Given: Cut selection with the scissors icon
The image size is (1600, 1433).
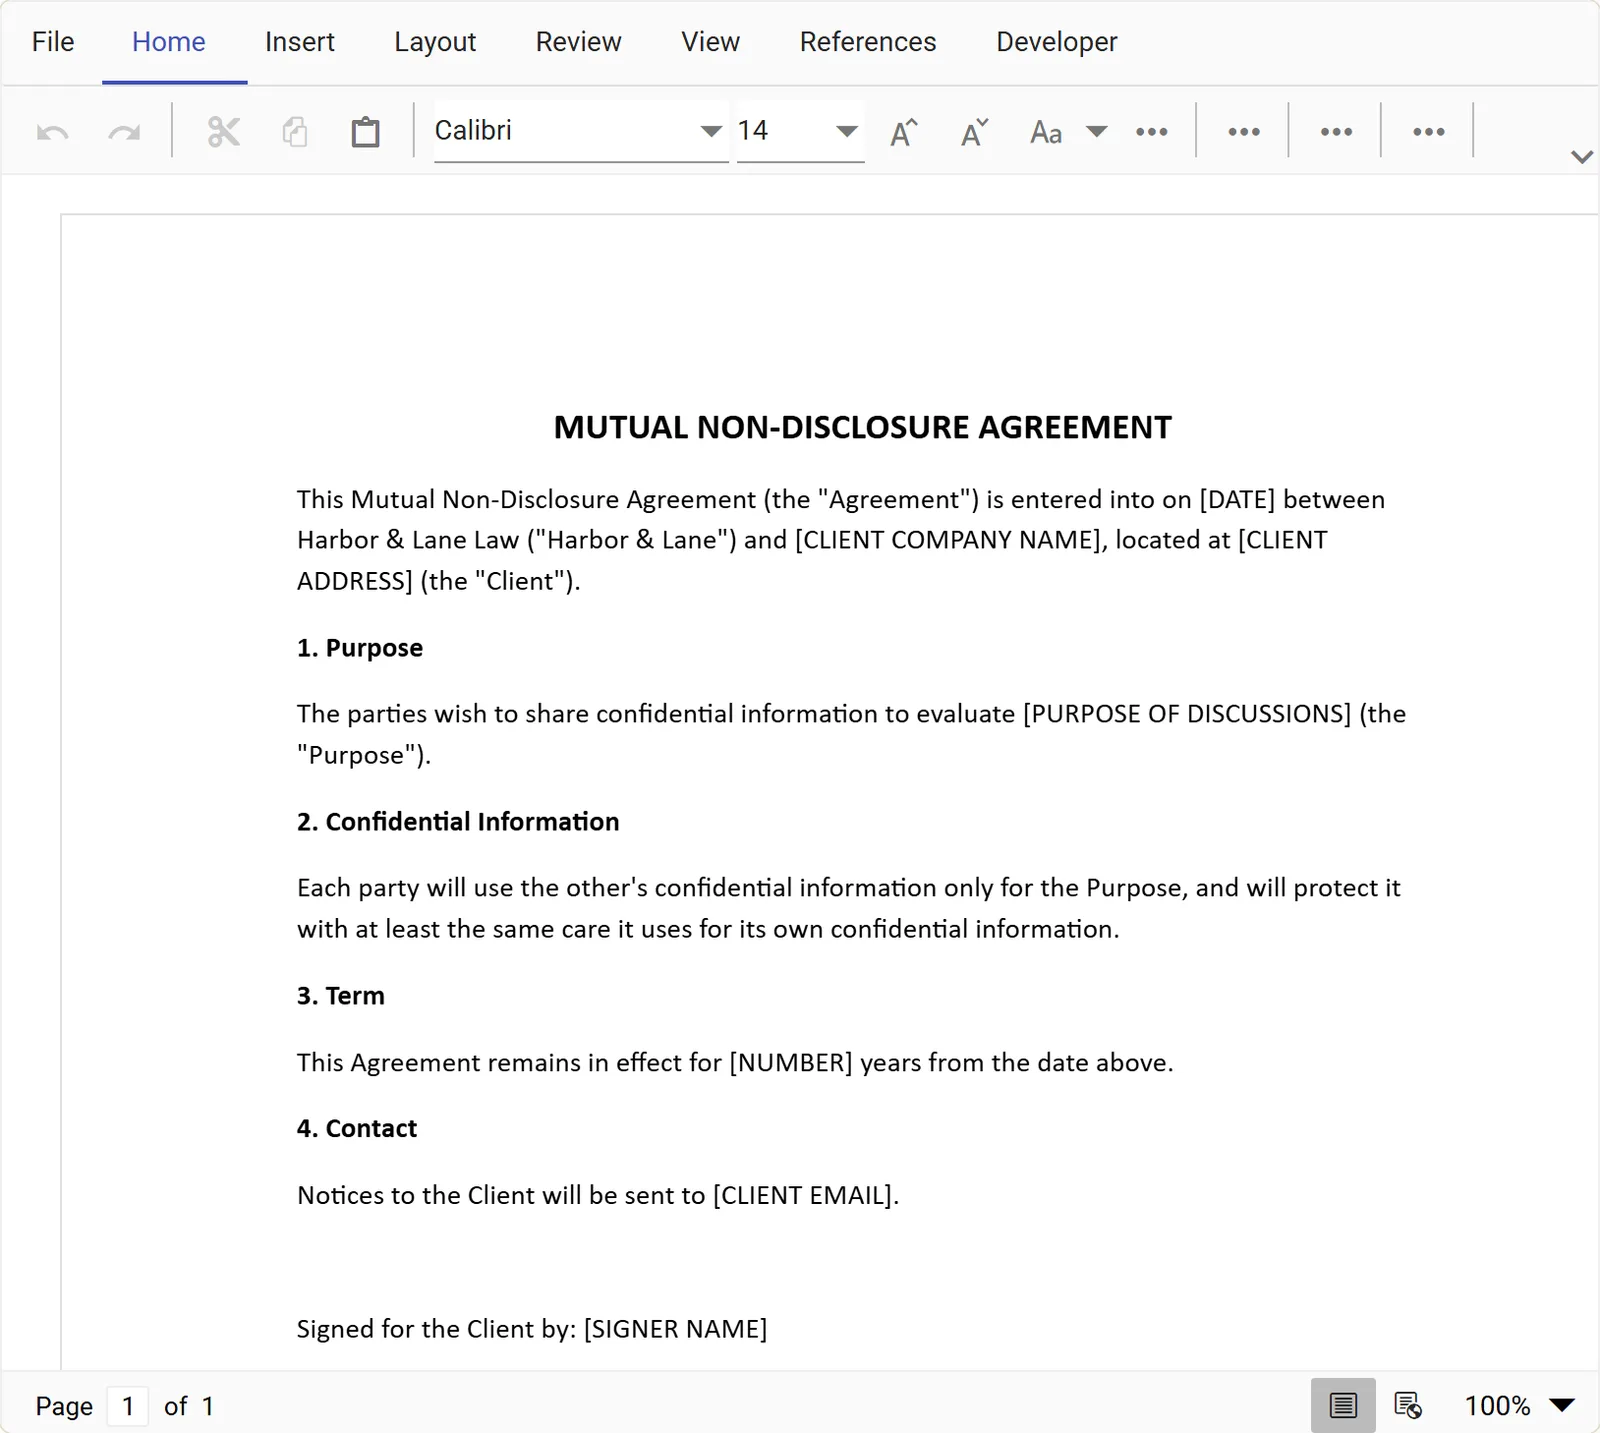Looking at the screenshot, I should [x=223, y=132].
